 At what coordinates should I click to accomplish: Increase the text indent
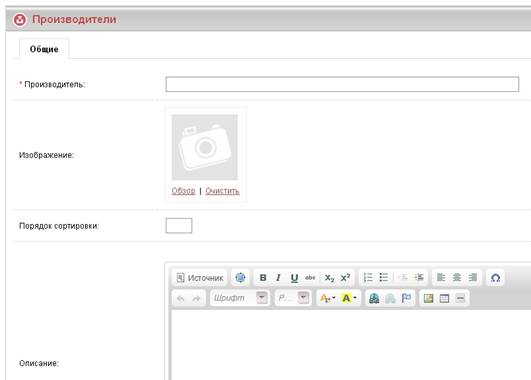(419, 278)
